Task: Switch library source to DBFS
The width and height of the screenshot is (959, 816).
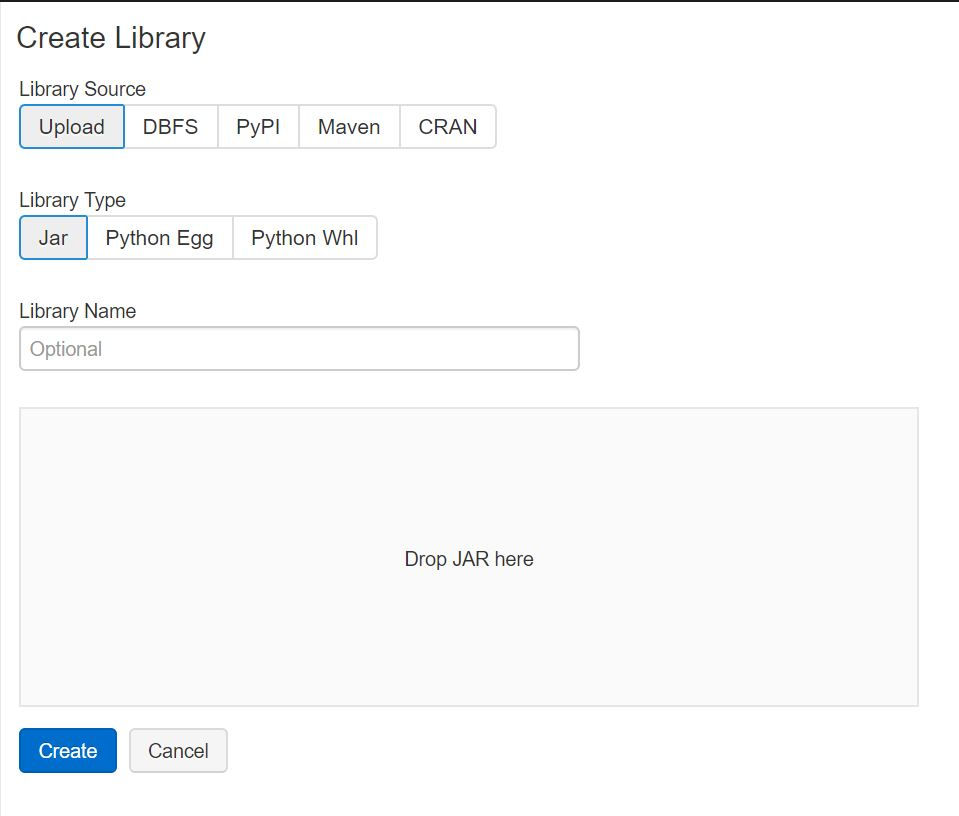Action: pos(170,126)
